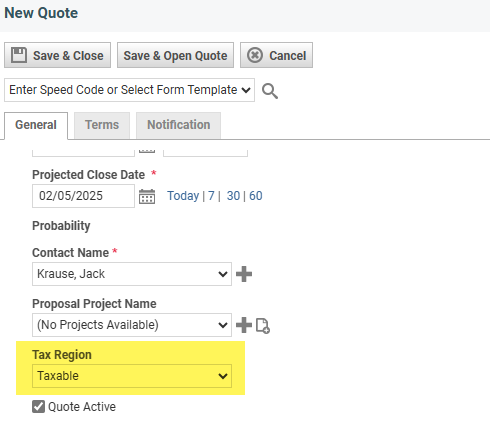
Task: Add new contact with plus icon
Action: tap(244, 274)
